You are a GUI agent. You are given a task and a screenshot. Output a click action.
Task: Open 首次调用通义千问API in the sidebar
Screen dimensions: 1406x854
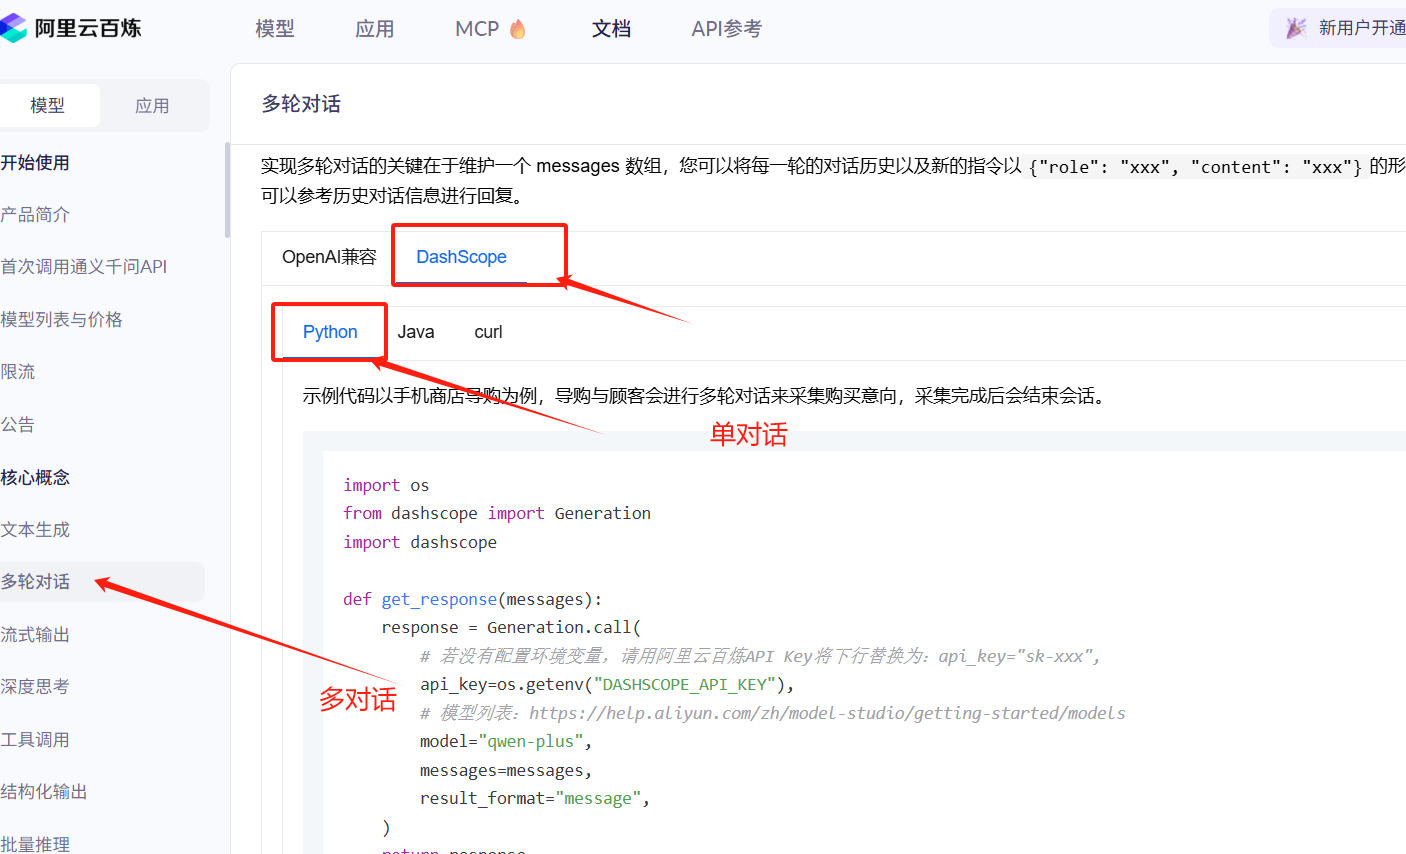[84, 267]
